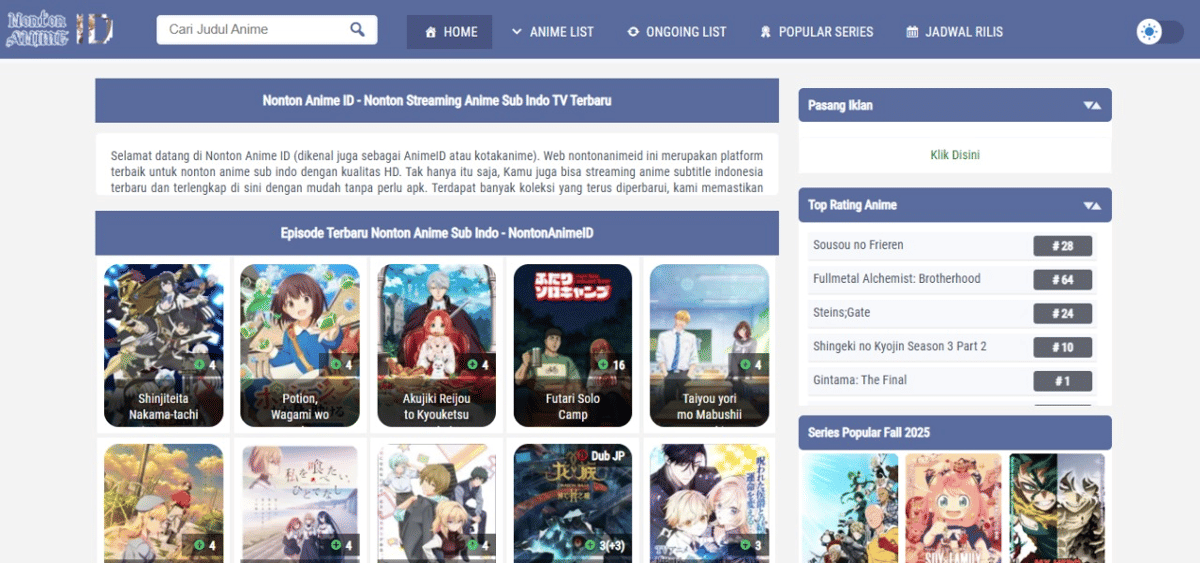Open the Popular Series page

point(816,32)
